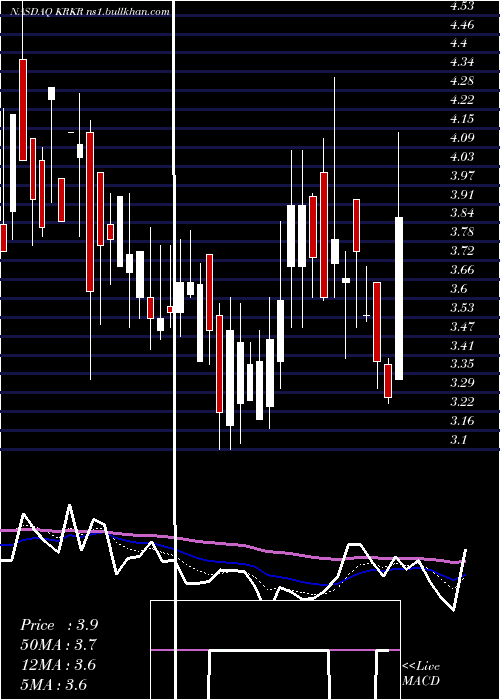This screenshot has height=700, width=500.
Task: Click the <<Live MACD label
Action: click(421, 673)
